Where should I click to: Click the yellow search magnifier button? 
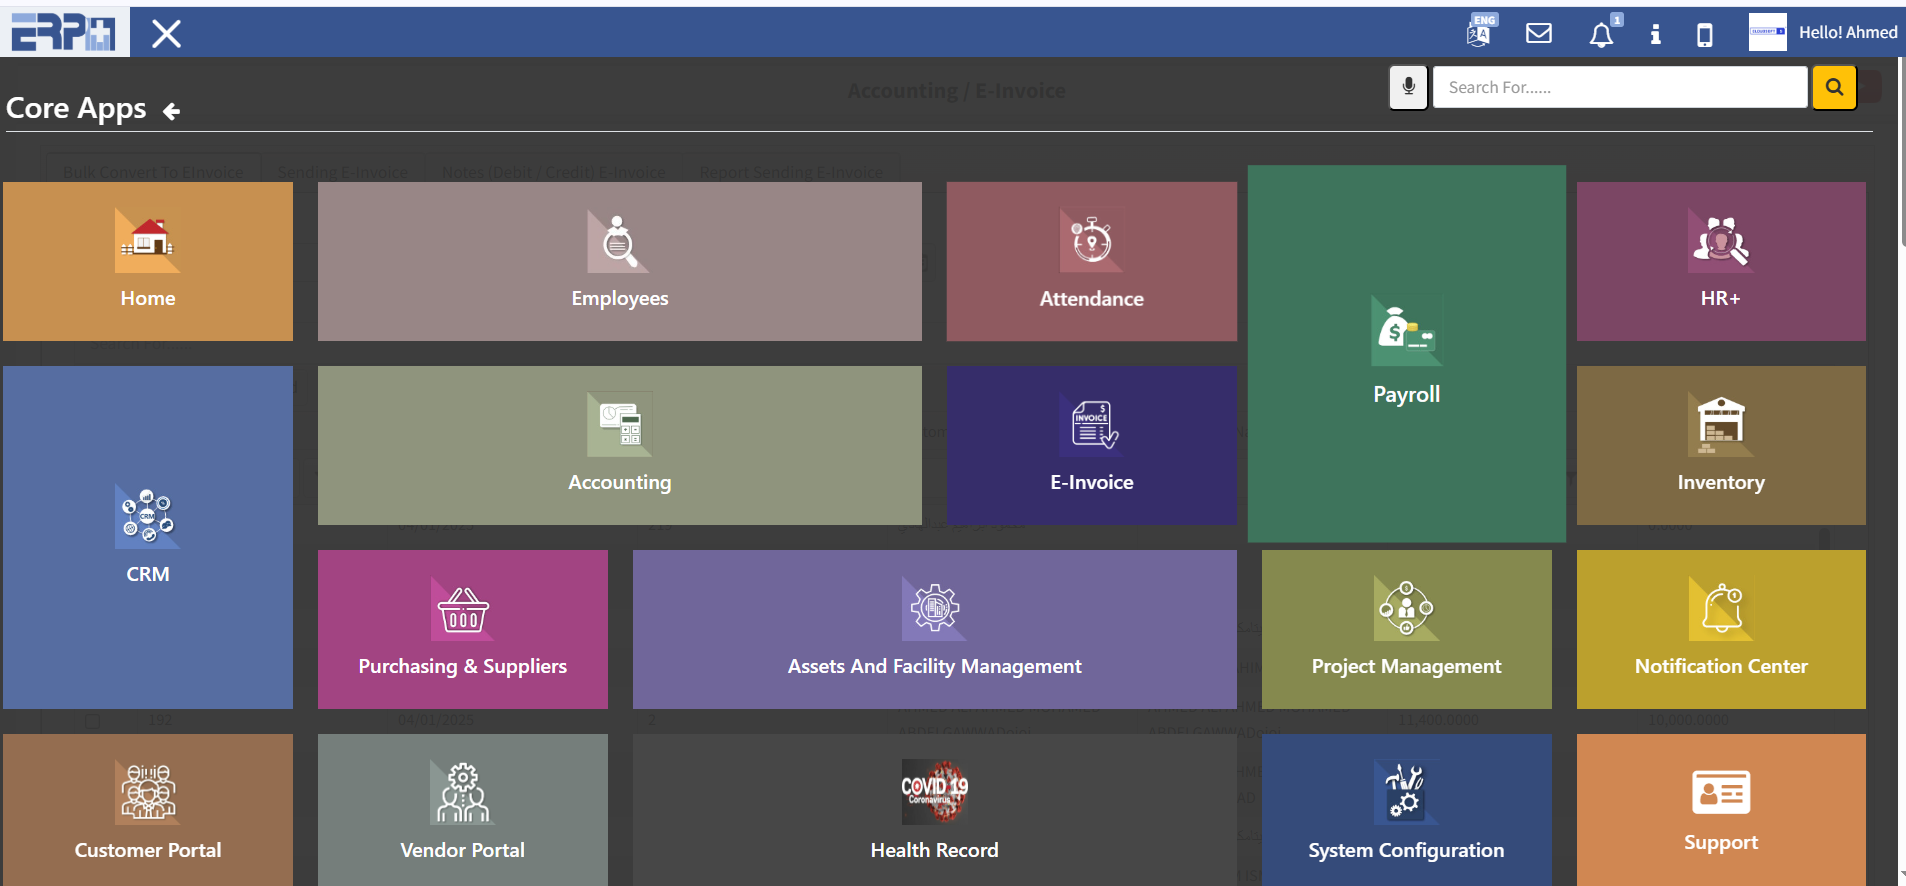click(x=1834, y=88)
